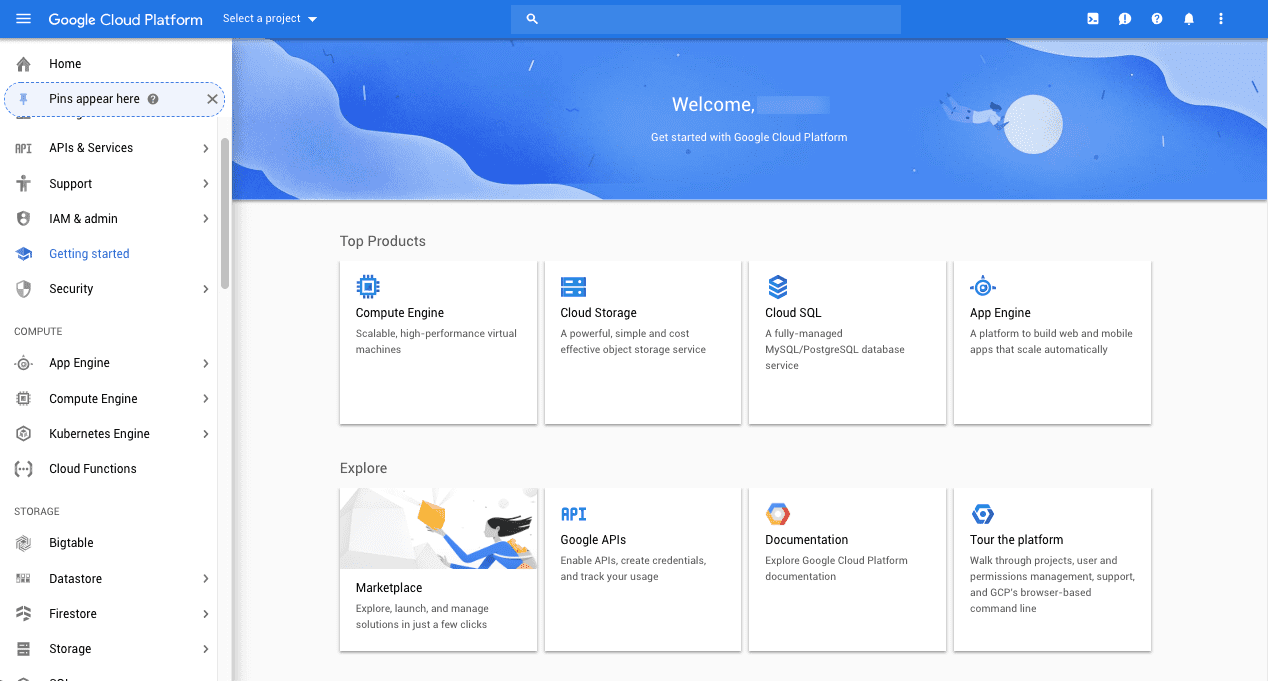
Task: Expand sidebar Compute Engine submenu arrow
Action: click(205, 399)
